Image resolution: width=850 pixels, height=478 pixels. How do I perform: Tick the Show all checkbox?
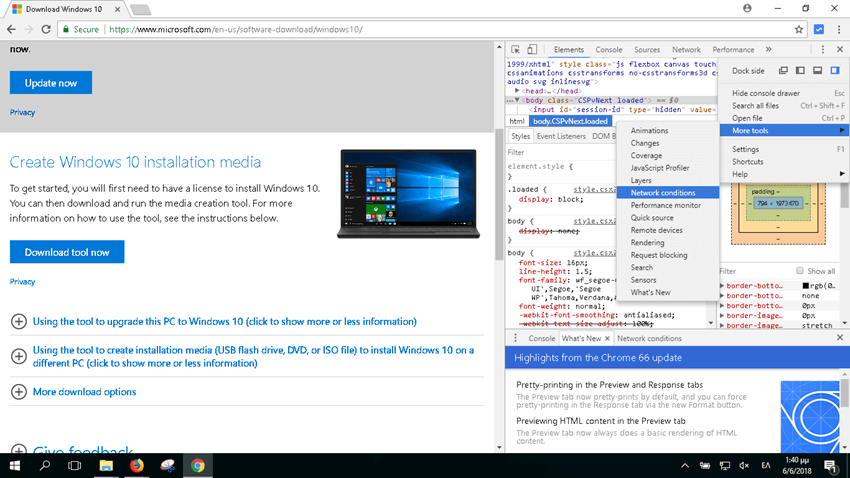coord(800,270)
